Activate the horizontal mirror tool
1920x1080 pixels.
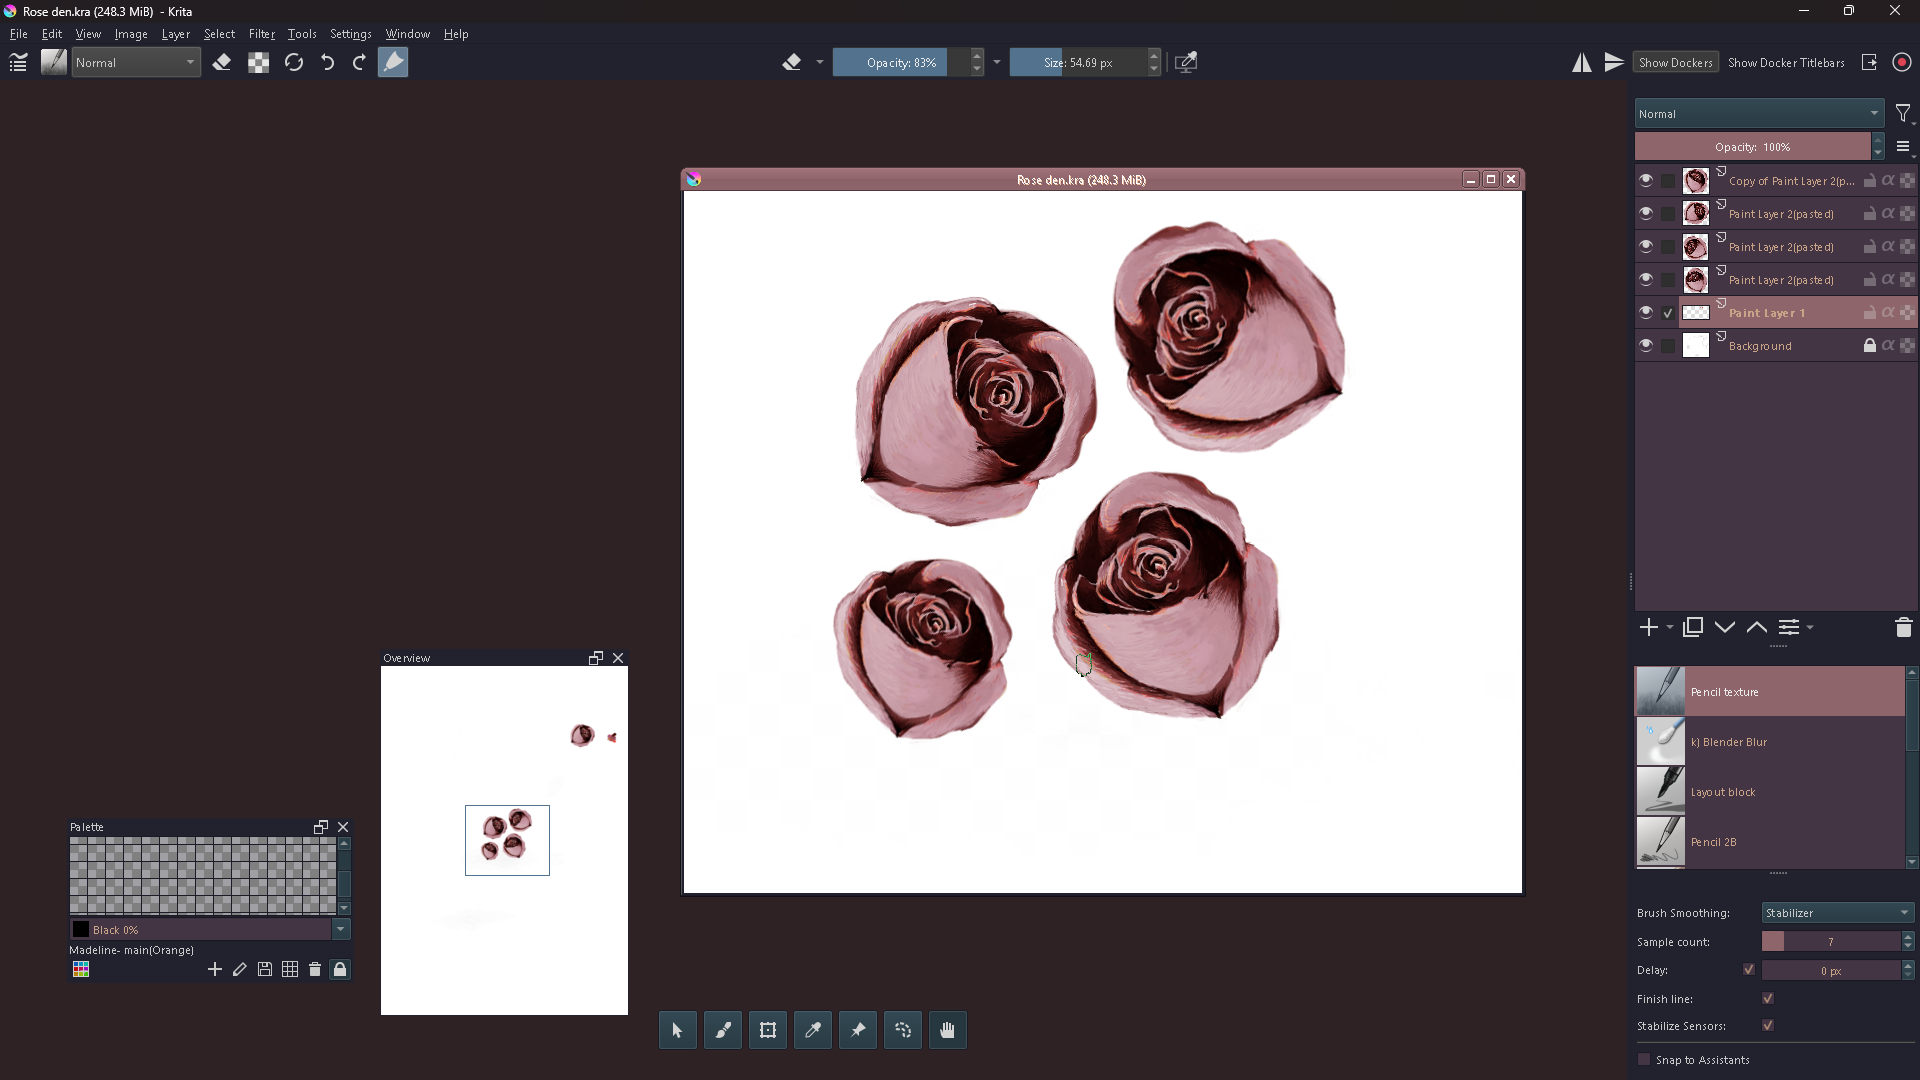click(x=1581, y=62)
